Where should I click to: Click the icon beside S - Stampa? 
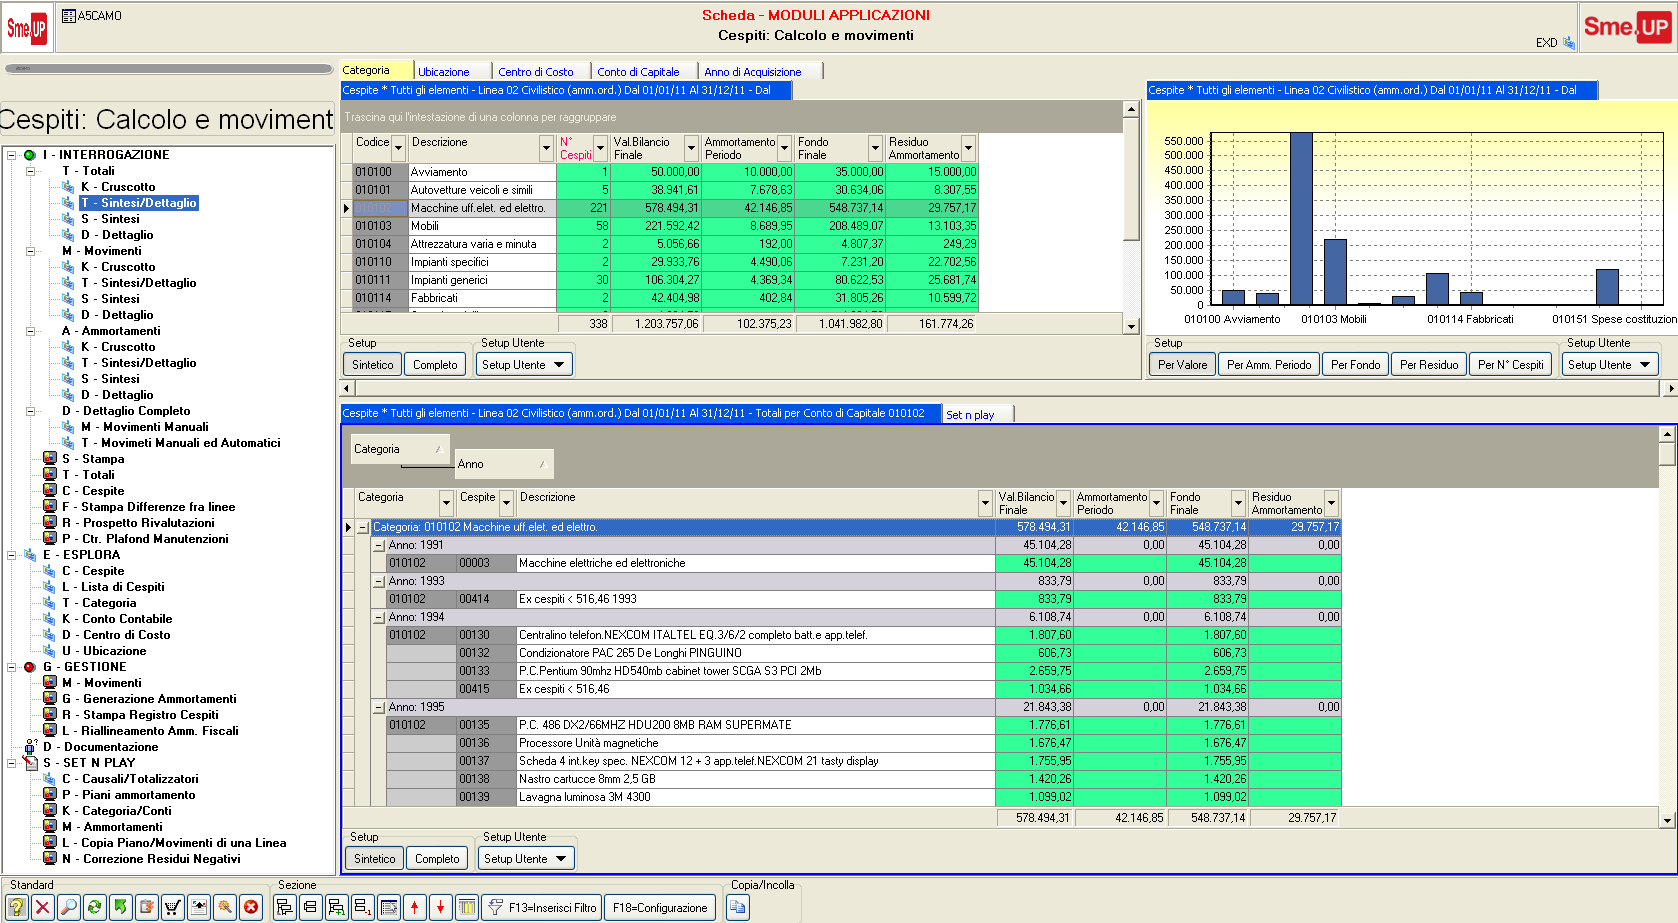pyautogui.click(x=49, y=459)
